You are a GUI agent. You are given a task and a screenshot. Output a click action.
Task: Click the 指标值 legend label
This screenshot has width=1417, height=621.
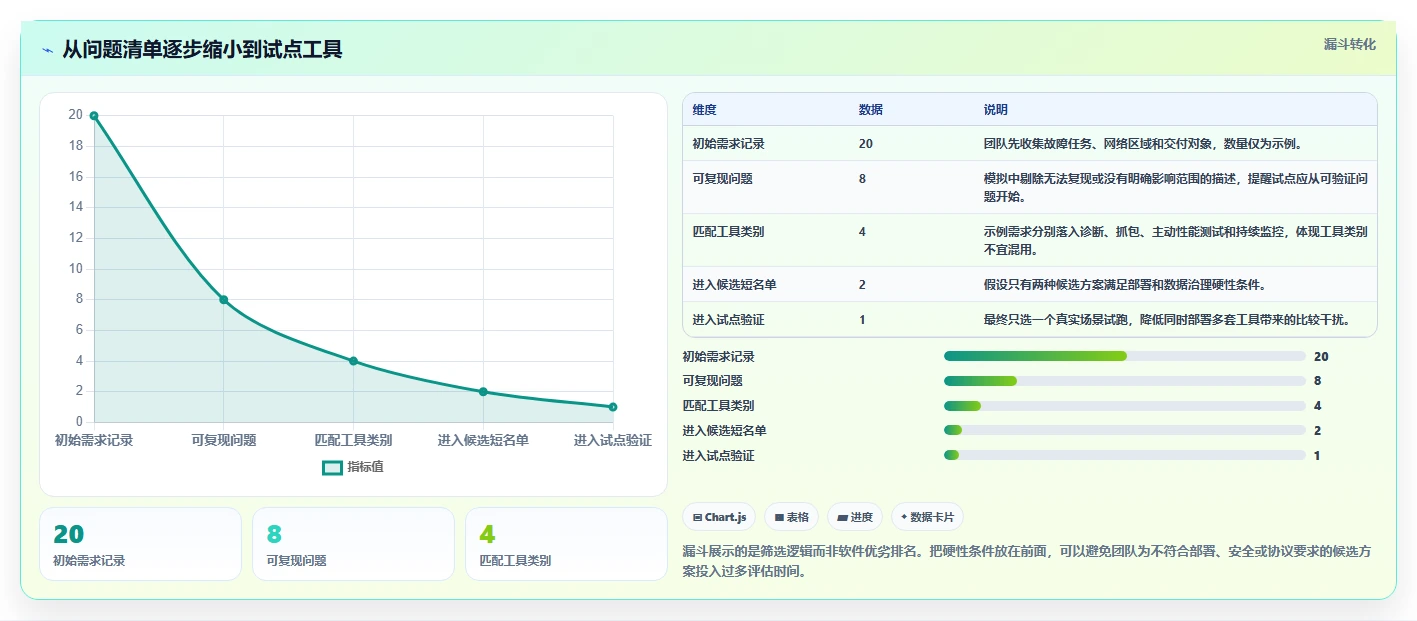point(365,467)
